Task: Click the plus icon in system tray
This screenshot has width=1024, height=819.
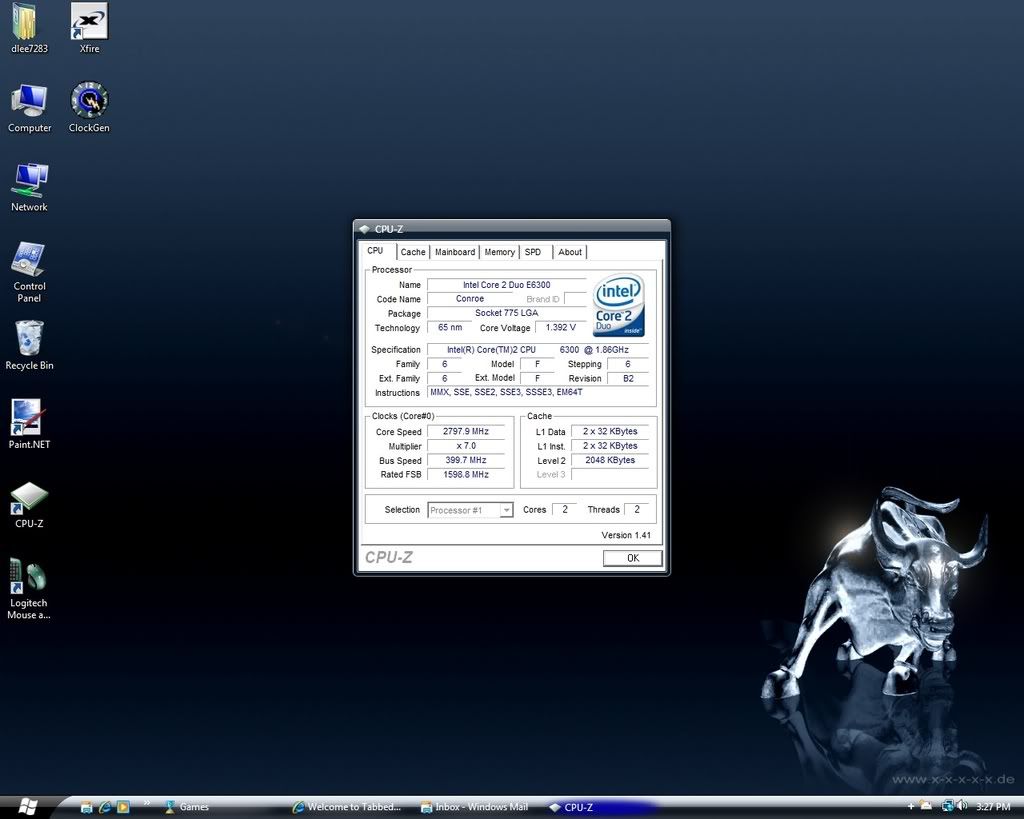Action: pos(911,807)
